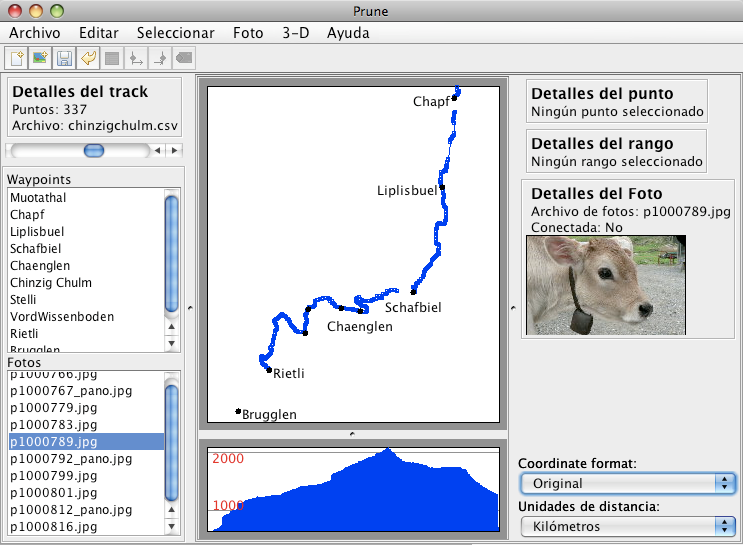Screen dimensions: 743x545
Task: Open the Archivo menu
Action: point(35,33)
